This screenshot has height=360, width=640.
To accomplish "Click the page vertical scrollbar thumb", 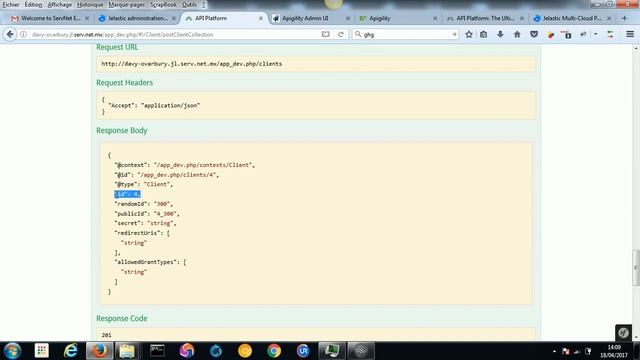I will point(636,268).
